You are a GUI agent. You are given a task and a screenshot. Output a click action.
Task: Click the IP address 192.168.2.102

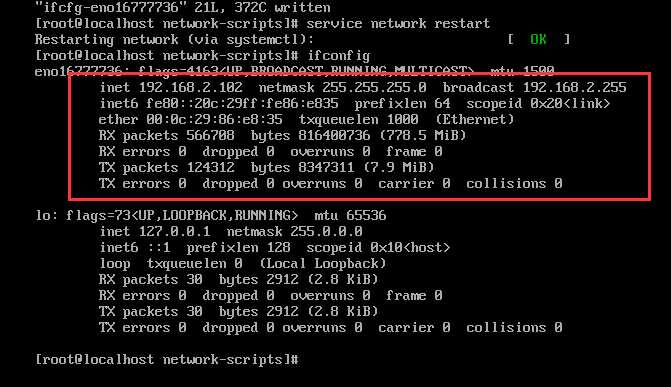(190, 87)
